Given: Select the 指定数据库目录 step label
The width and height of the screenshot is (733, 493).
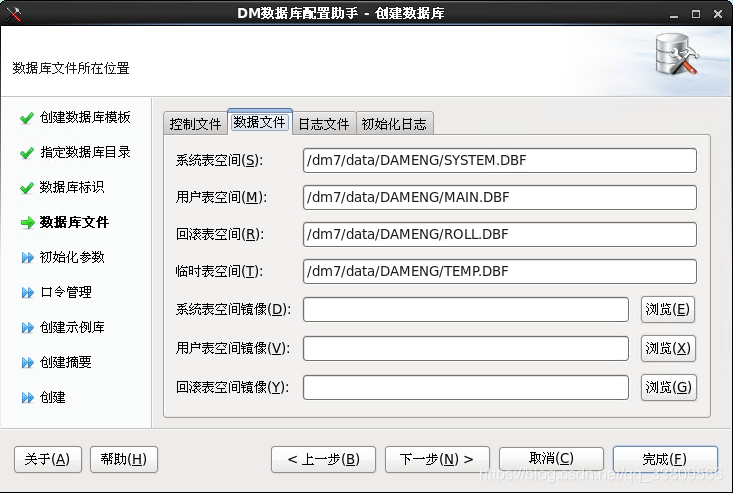Looking at the screenshot, I should [x=85, y=152].
